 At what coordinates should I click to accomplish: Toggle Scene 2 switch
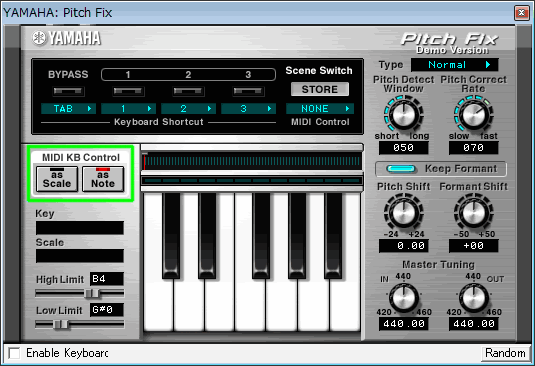coord(188,91)
